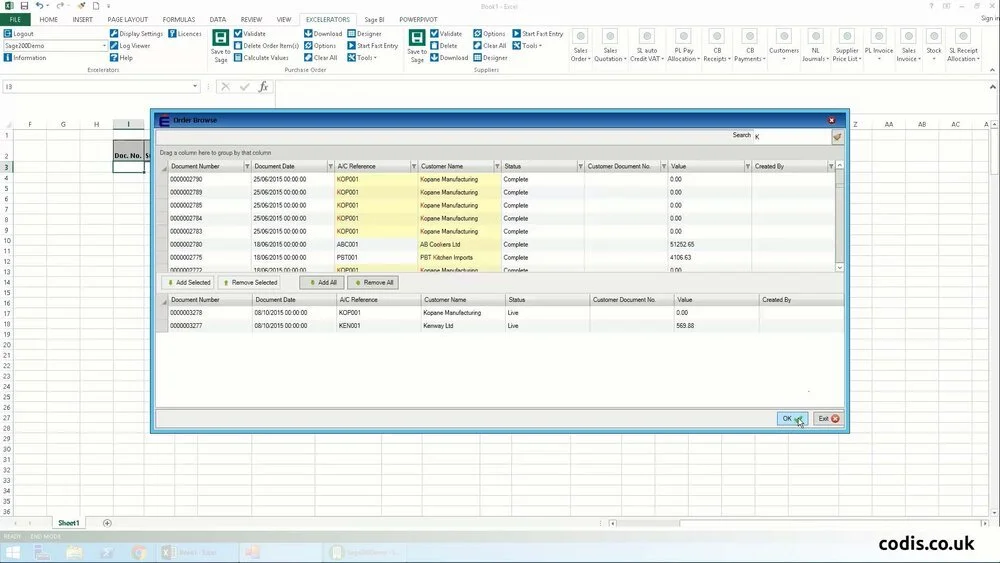Click Clear All in Purchase Order group
Screen dimensions: 1000x563
(x=321, y=58)
